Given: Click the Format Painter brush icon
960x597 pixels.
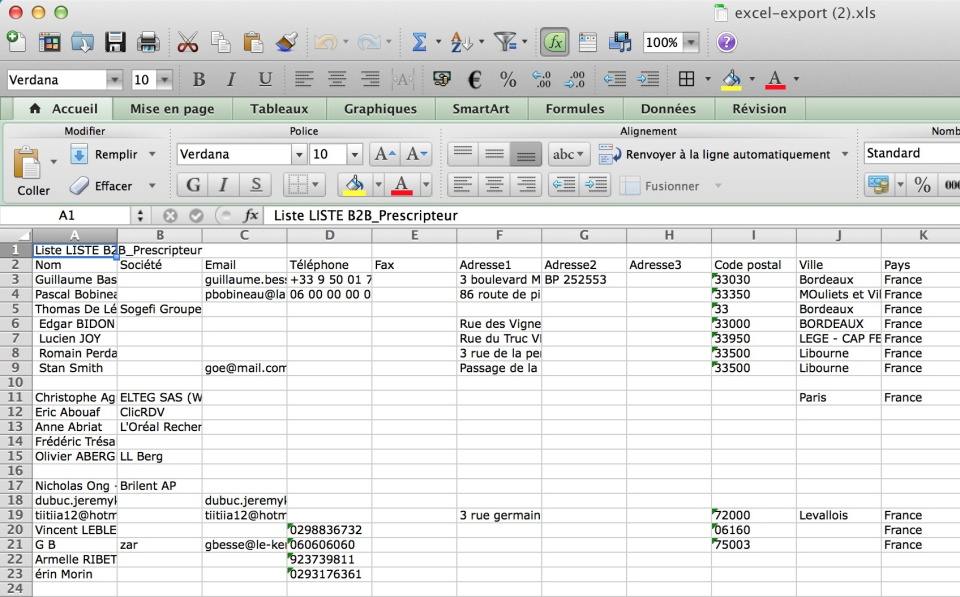Looking at the screenshot, I should tap(287, 42).
